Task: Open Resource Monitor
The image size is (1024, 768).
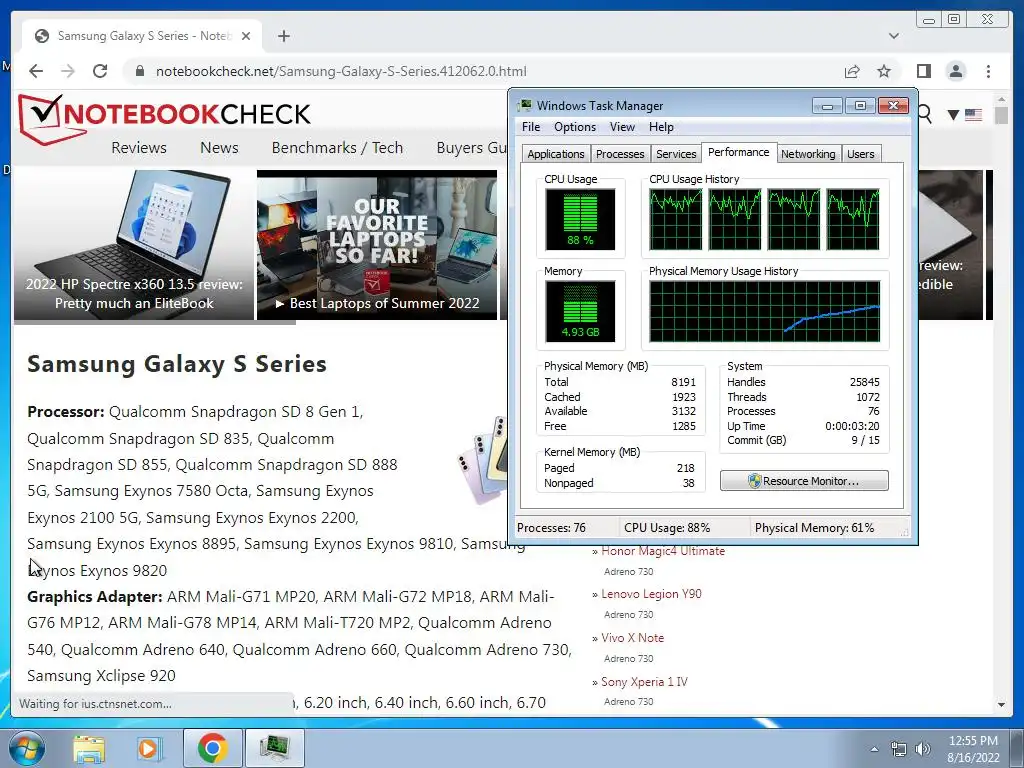Action: (x=804, y=481)
